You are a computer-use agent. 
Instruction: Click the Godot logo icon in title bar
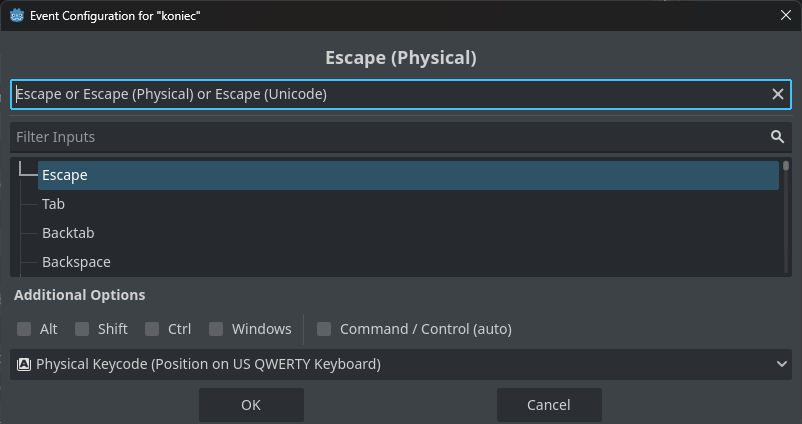pyautogui.click(x=16, y=16)
